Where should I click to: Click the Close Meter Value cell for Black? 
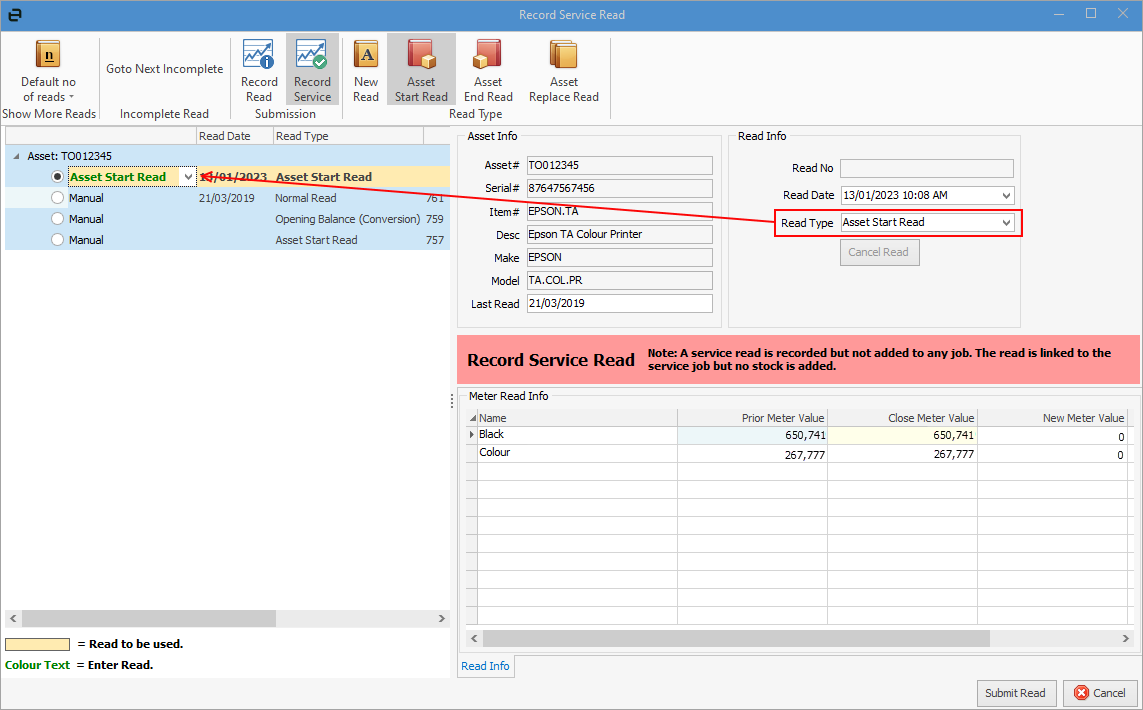(x=902, y=435)
